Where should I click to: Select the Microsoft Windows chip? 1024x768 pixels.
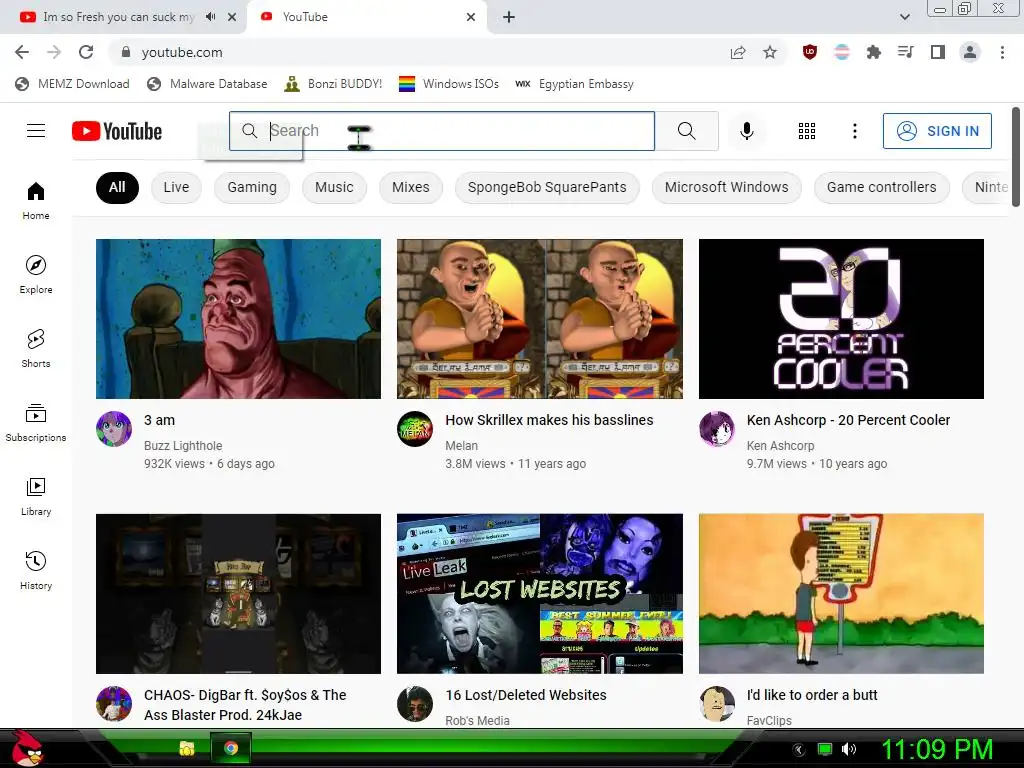click(726, 187)
